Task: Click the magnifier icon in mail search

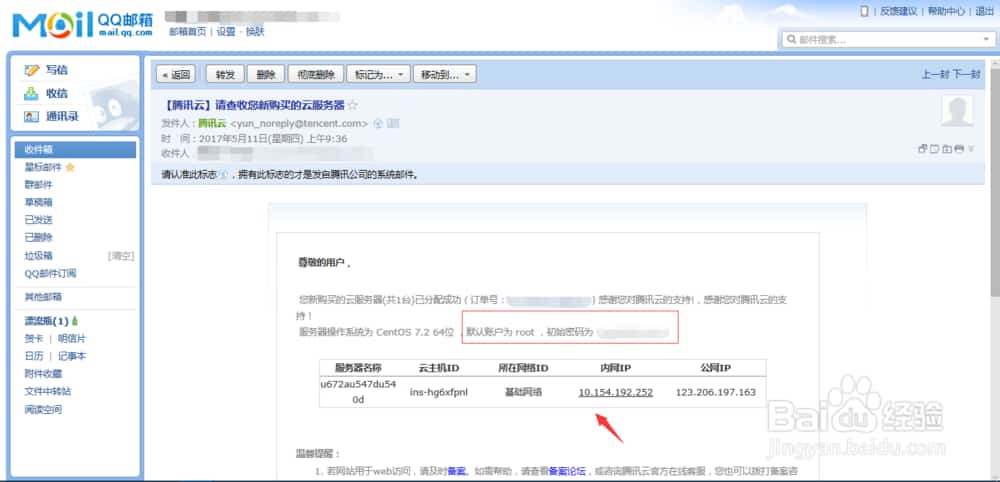Action: (x=791, y=40)
